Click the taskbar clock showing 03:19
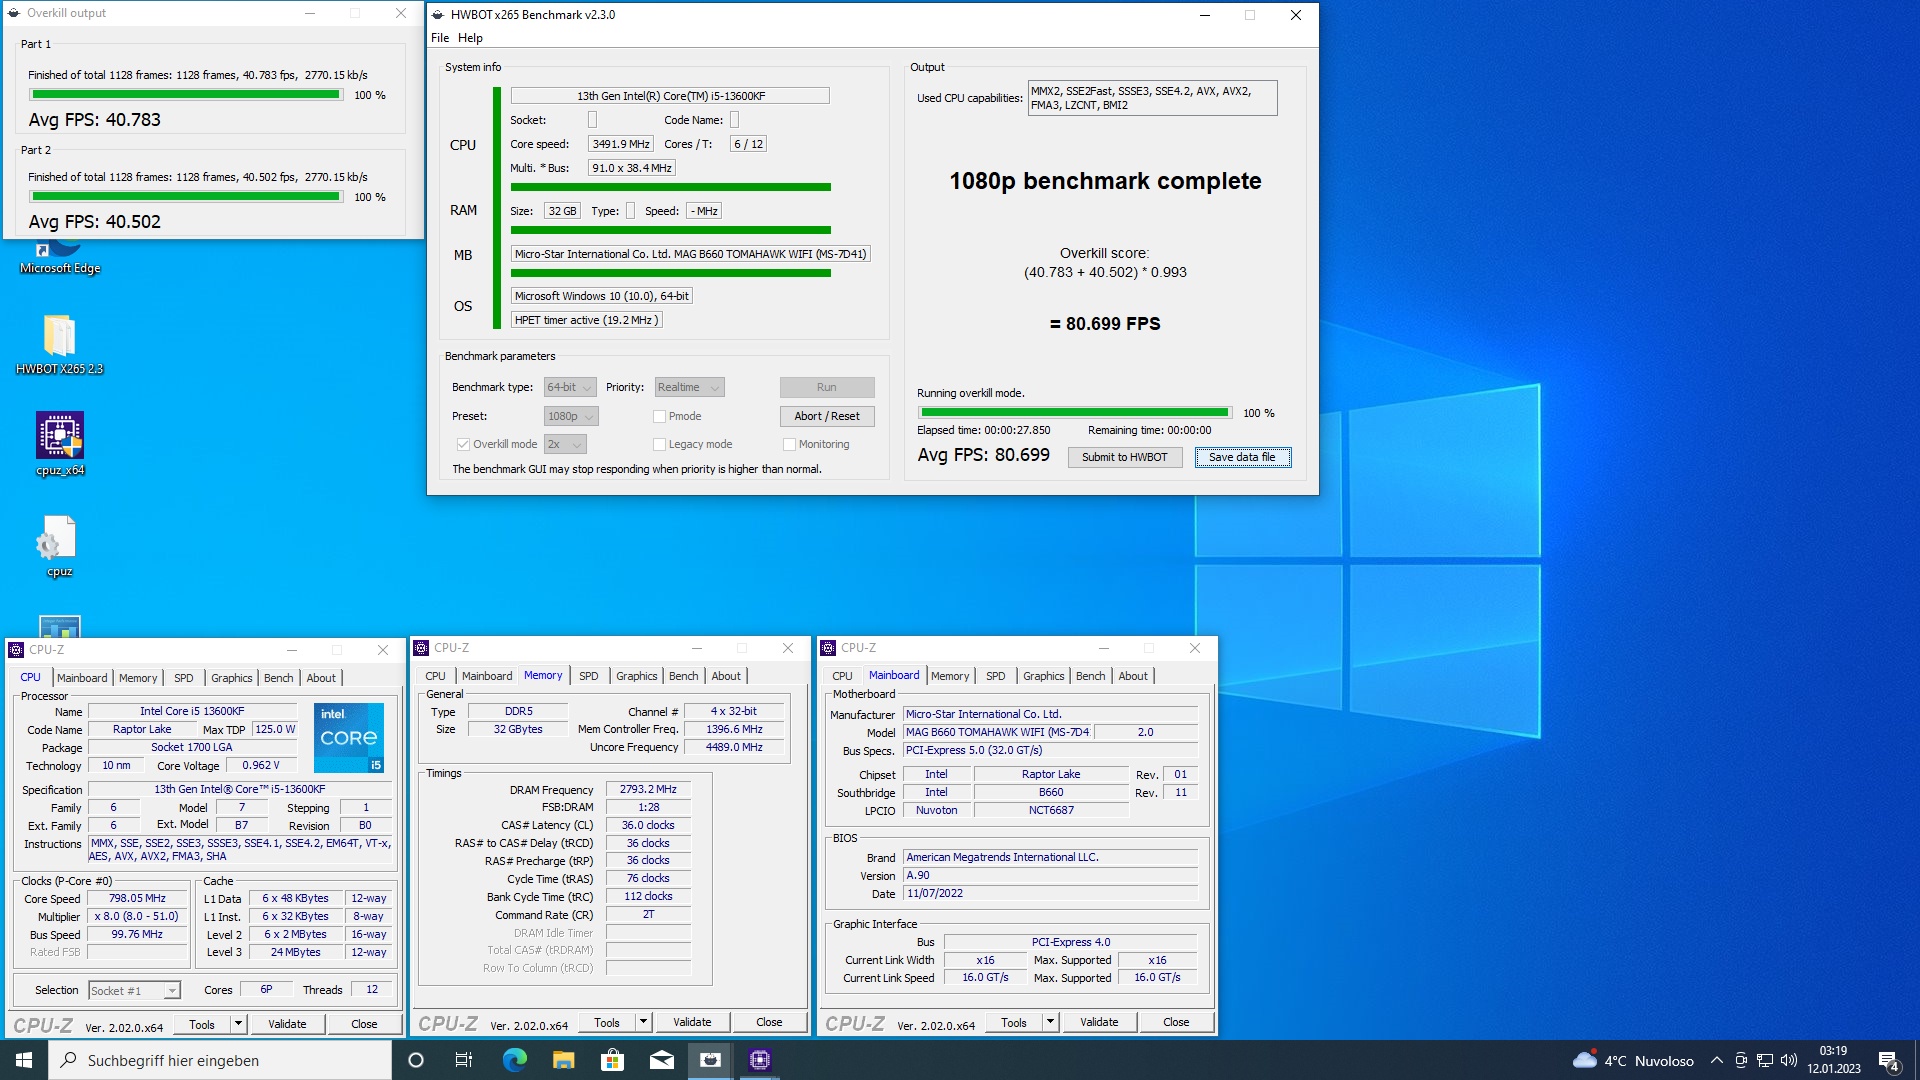The width and height of the screenshot is (1920, 1080). [x=1833, y=1060]
